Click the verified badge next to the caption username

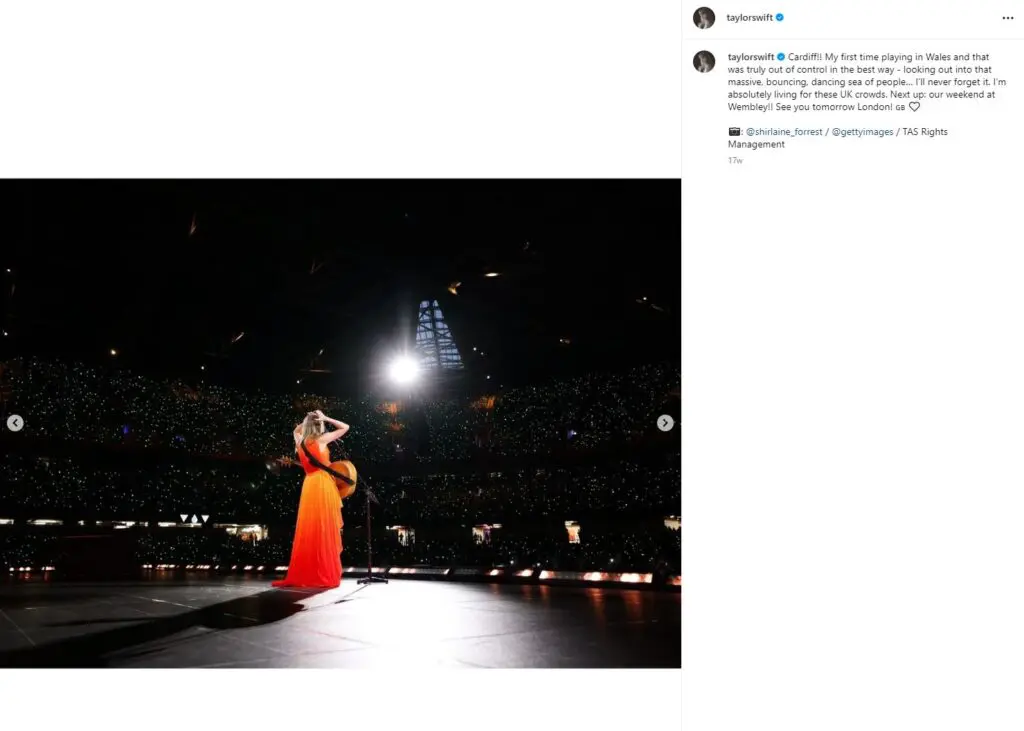tap(781, 57)
